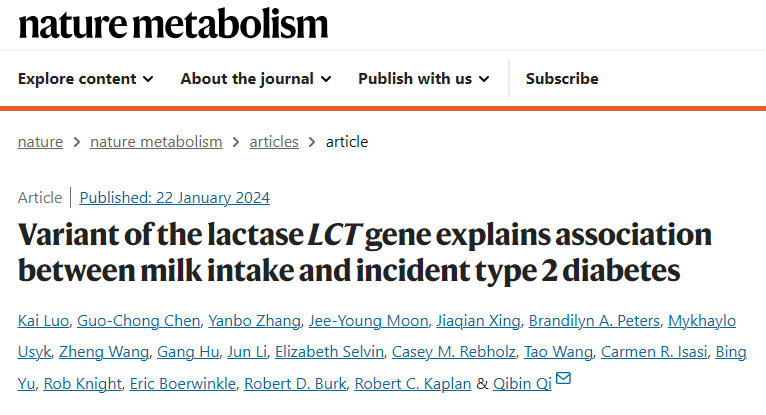This screenshot has width=766, height=415.
Task: Click the Robert C. Kaplan link
Action: point(413,384)
